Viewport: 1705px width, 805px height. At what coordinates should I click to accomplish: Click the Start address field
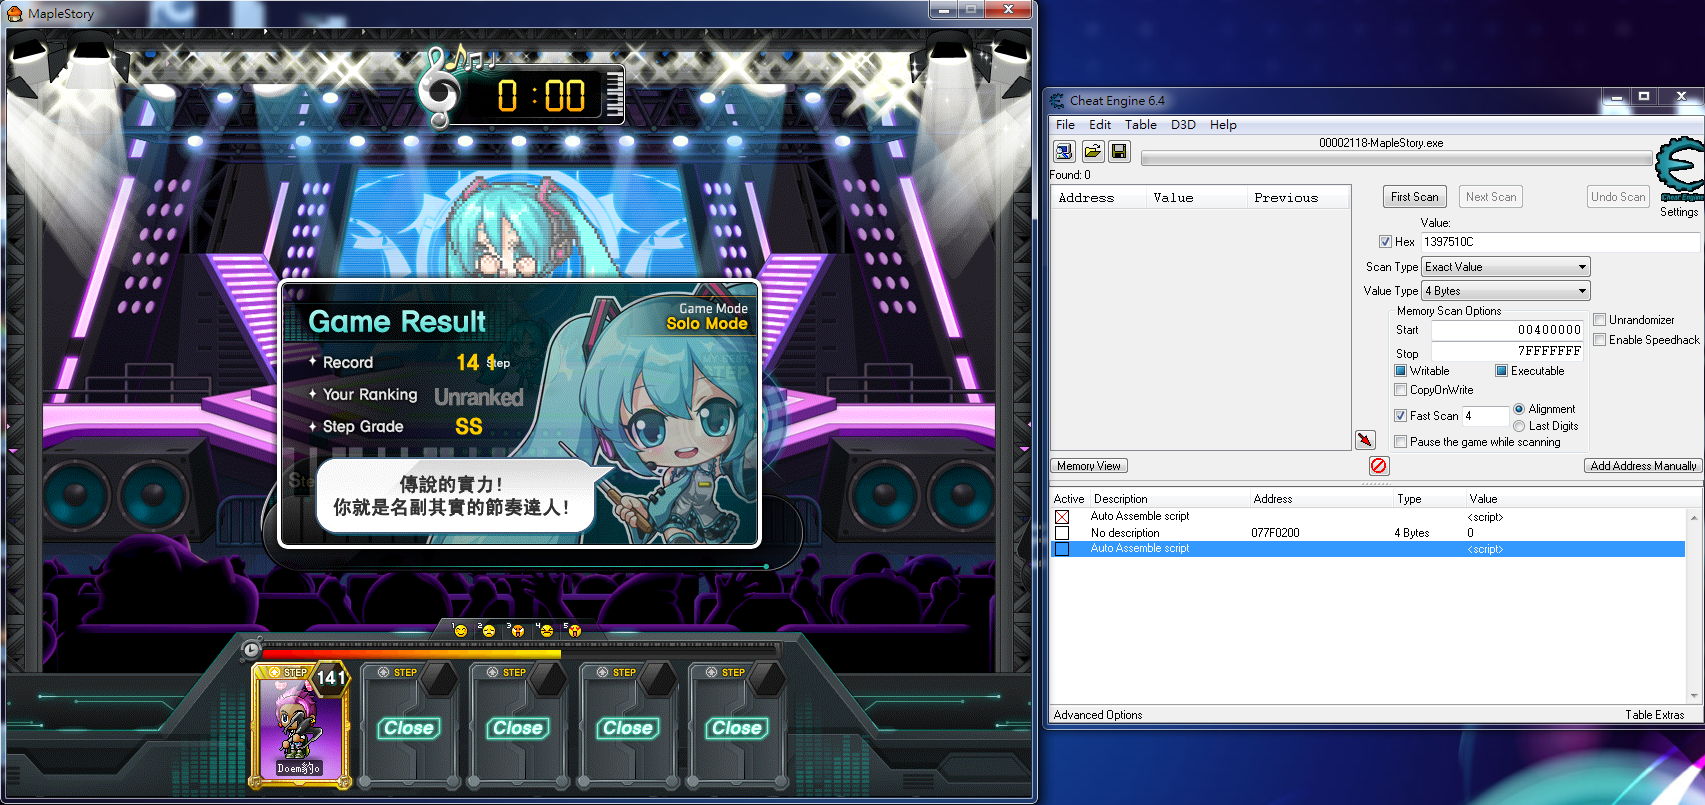[1507, 330]
